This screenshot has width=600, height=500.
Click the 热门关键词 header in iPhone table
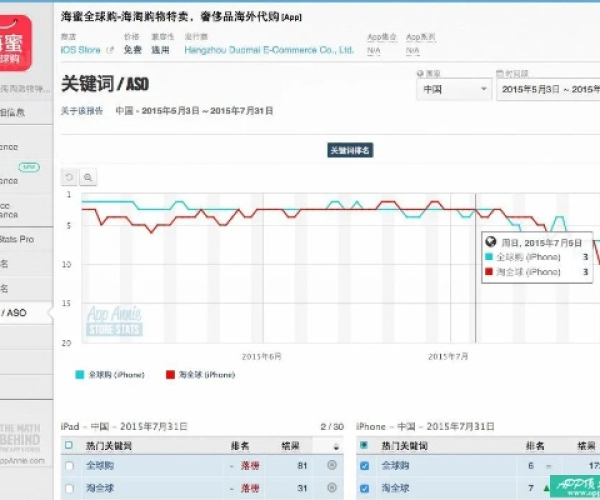(404, 446)
